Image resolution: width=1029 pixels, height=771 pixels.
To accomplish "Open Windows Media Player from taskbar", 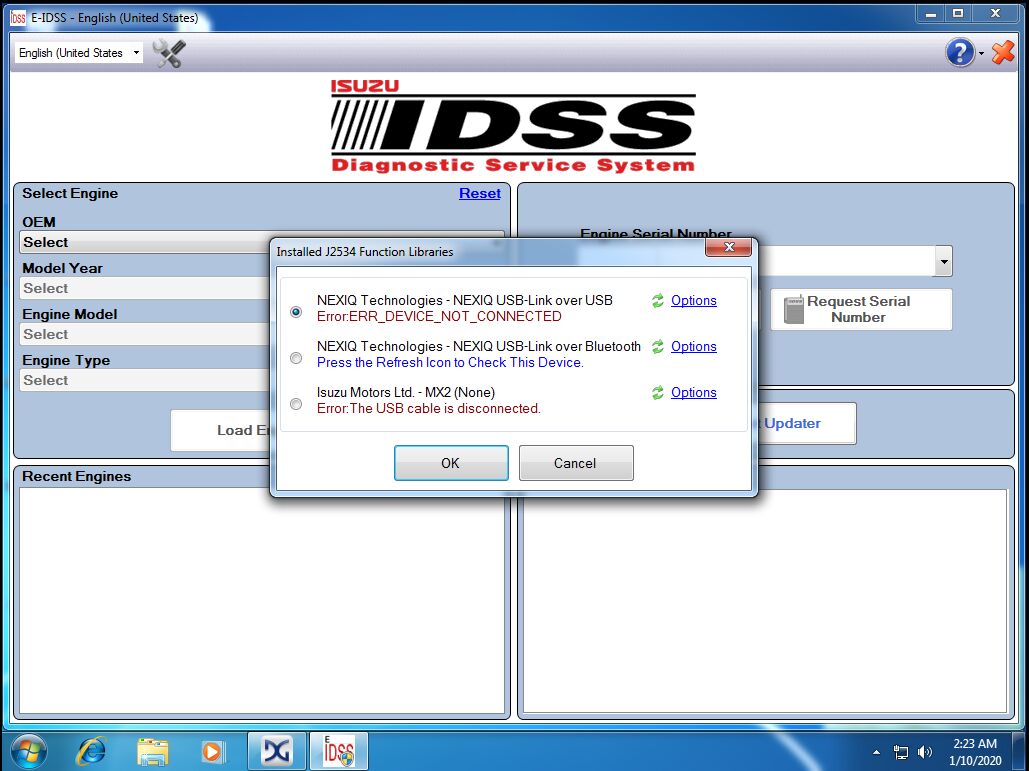I will pos(213,751).
